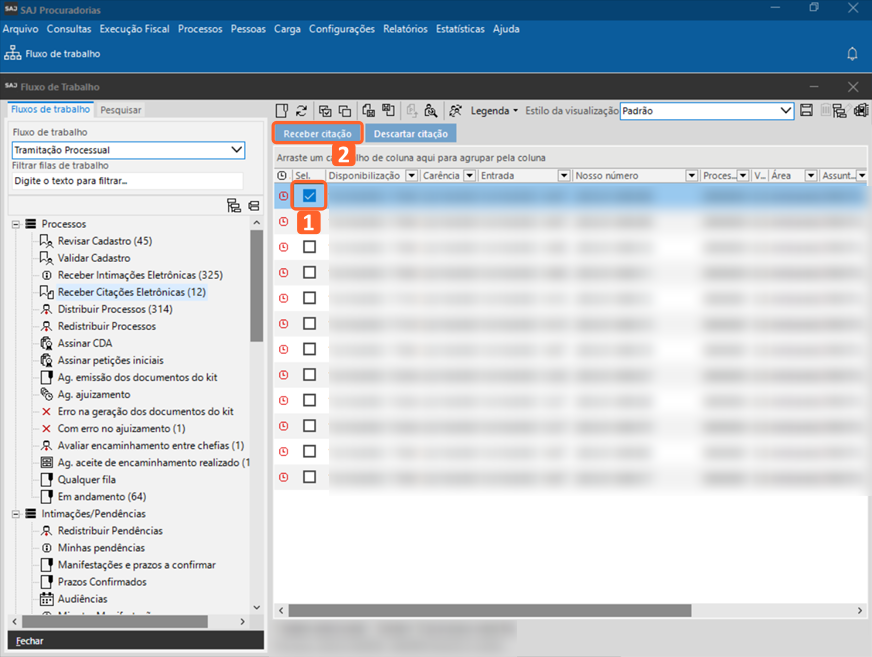The image size is (872, 657).
Task: Tick the checkbox in the last grid row
Action: tap(309, 477)
